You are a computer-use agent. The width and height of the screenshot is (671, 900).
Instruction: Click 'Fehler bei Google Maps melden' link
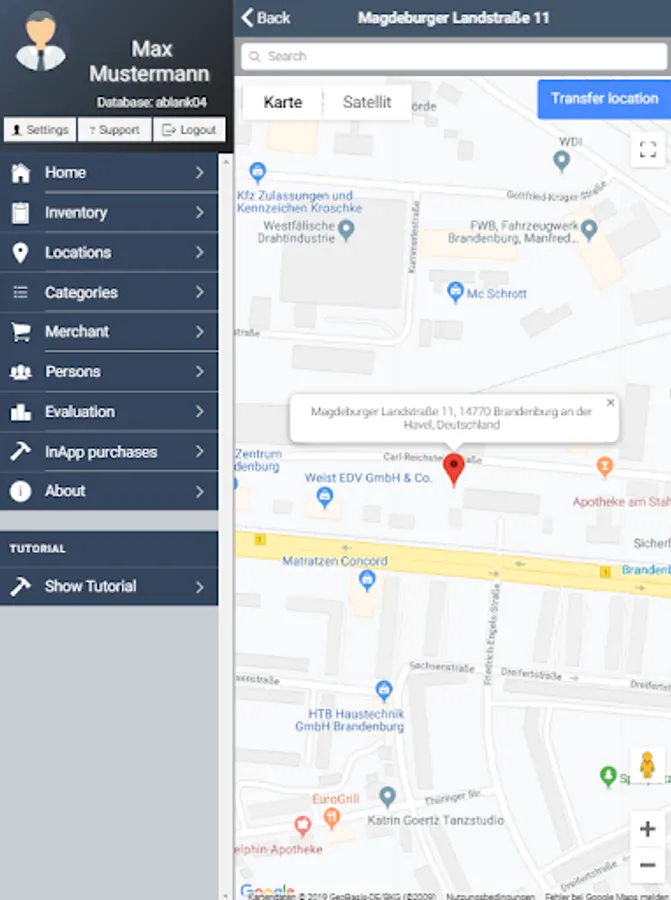click(606, 895)
